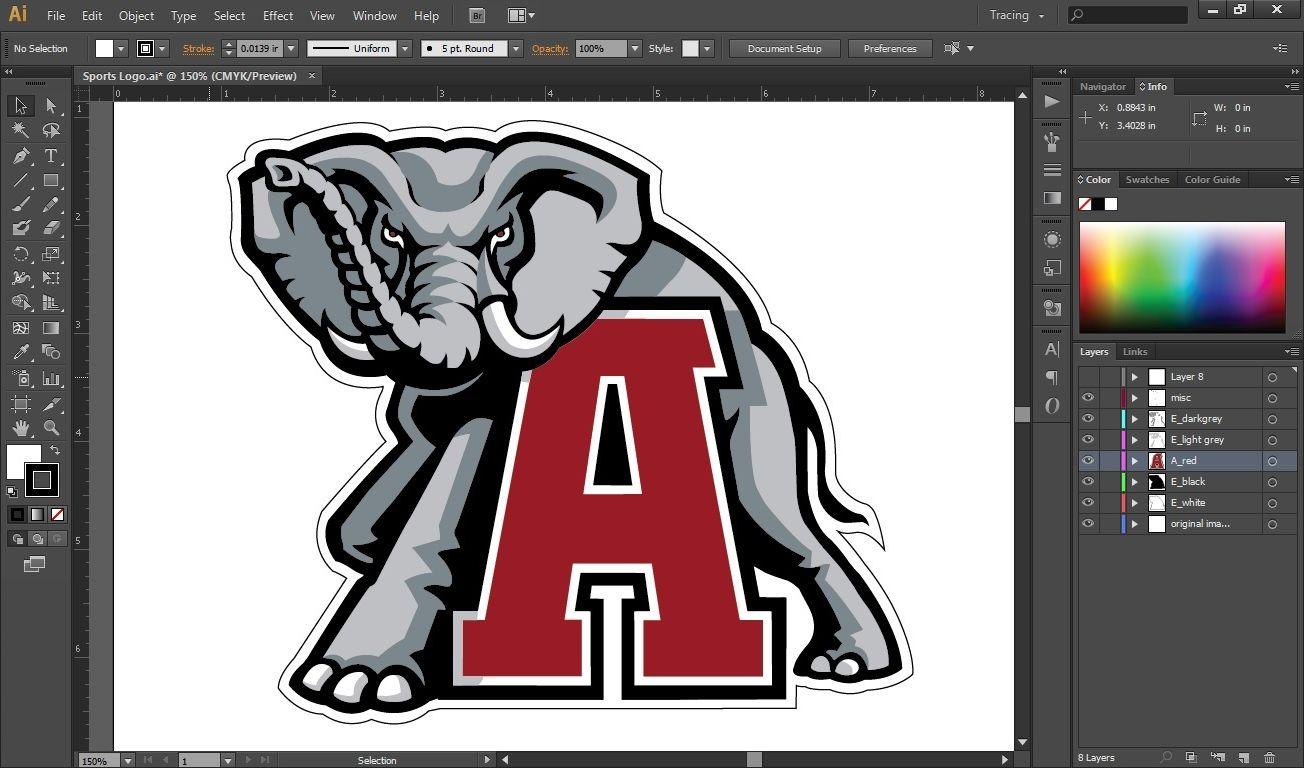Expand the E_darkgrey layer
Viewport: 1304px width, 768px height.
click(1134, 419)
